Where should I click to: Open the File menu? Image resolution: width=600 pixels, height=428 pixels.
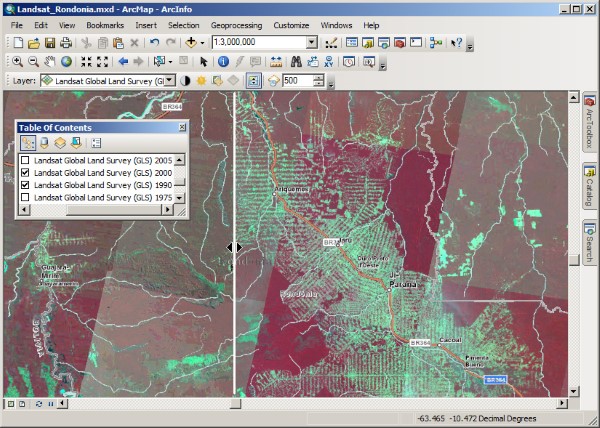coord(17,25)
